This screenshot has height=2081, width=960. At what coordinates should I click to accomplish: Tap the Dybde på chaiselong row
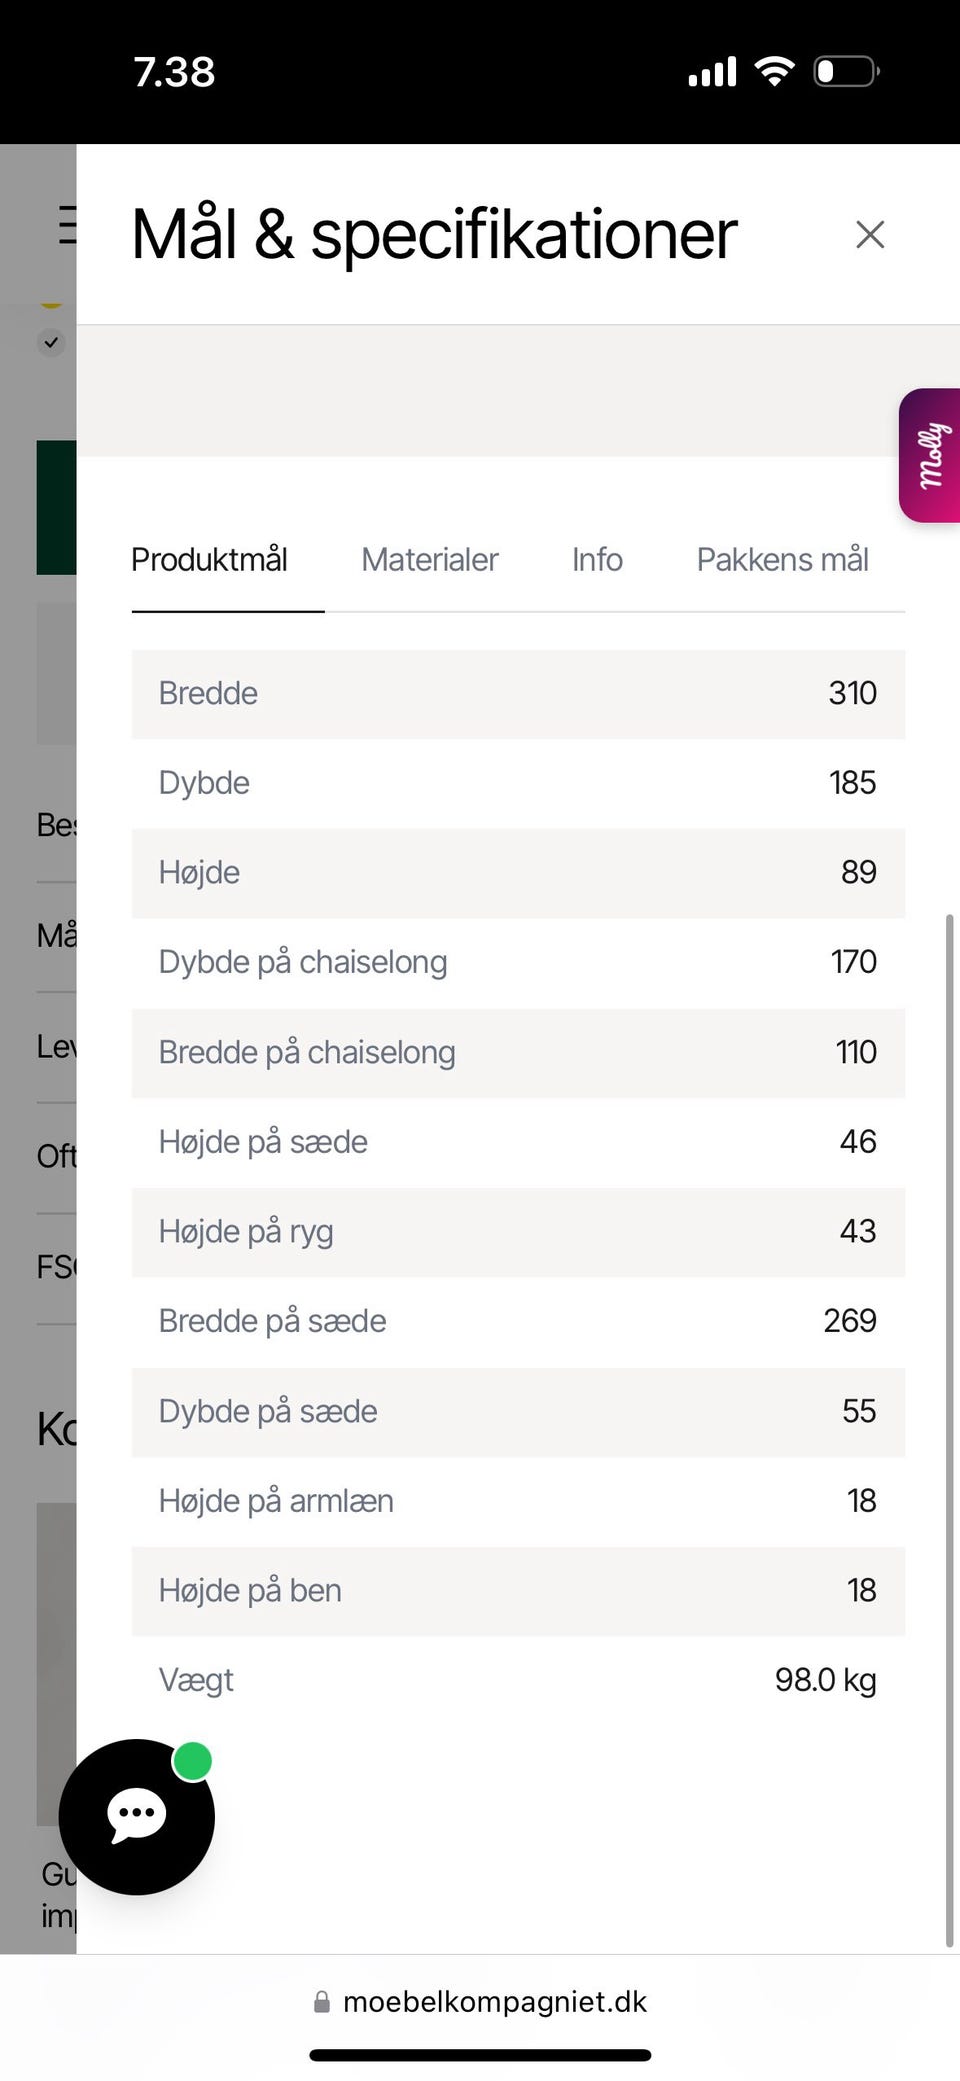(x=518, y=962)
